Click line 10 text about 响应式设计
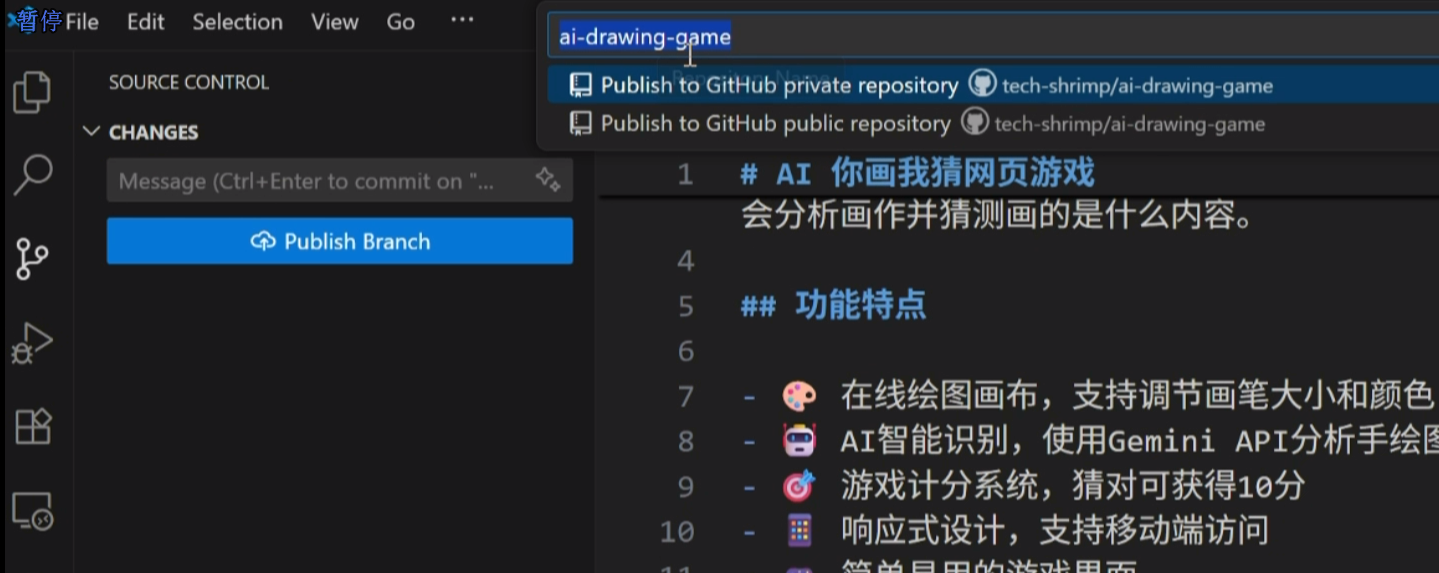1439x573 pixels. [1054, 530]
